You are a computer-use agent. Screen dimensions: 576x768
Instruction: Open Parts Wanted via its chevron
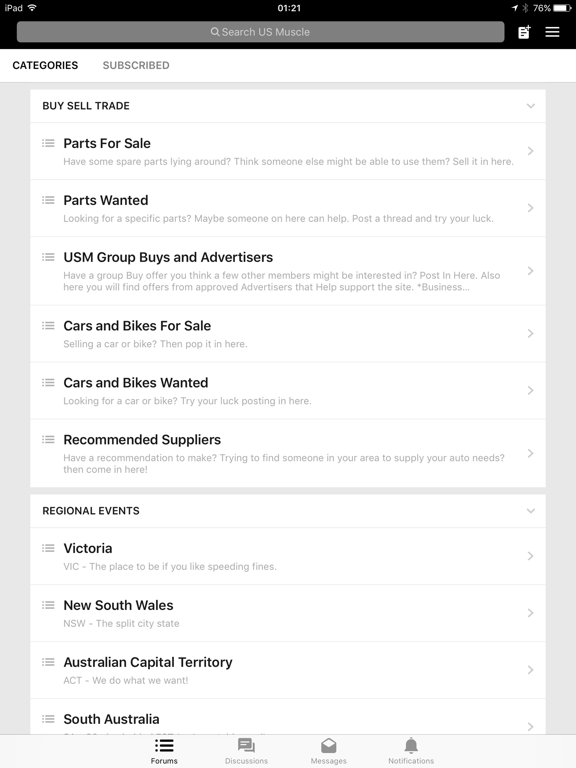[530, 208]
